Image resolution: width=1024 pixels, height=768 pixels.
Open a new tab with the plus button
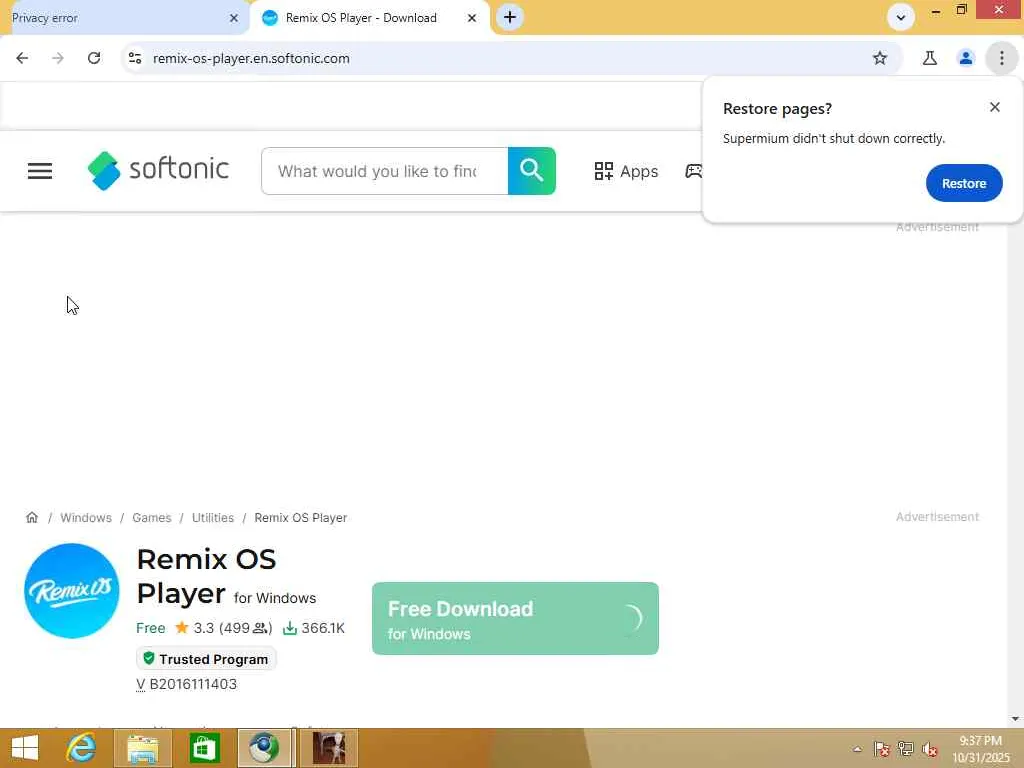pos(510,17)
